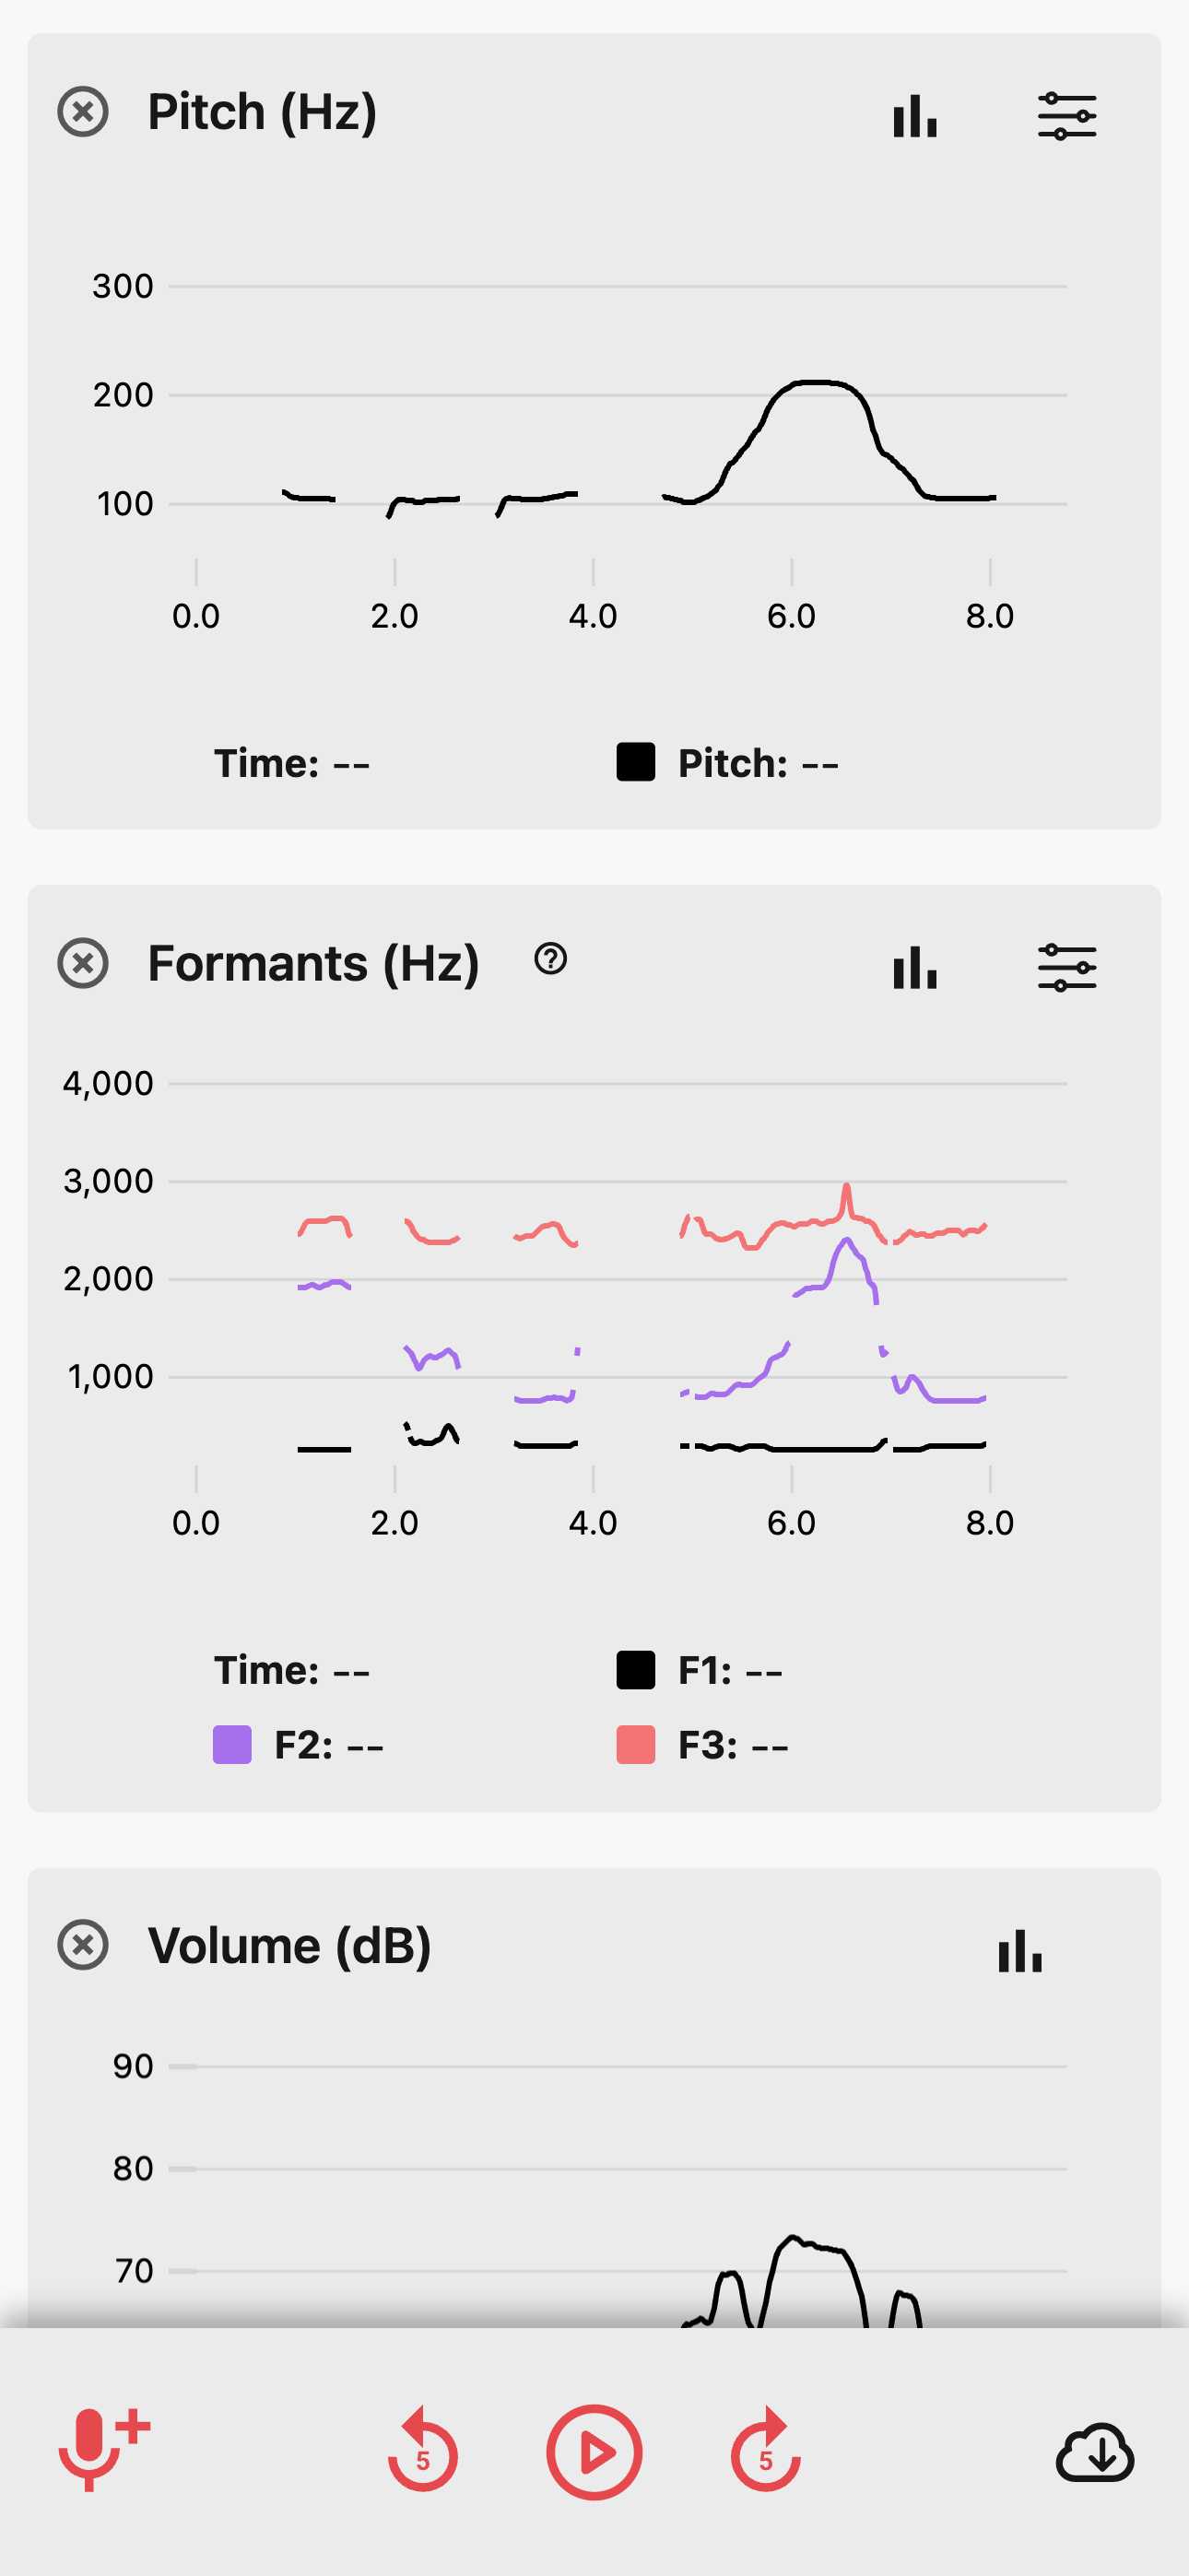This screenshot has width=1189, height=2576.
Task: Open Pitch chart settings sliders
Action: pos(1067,116)
